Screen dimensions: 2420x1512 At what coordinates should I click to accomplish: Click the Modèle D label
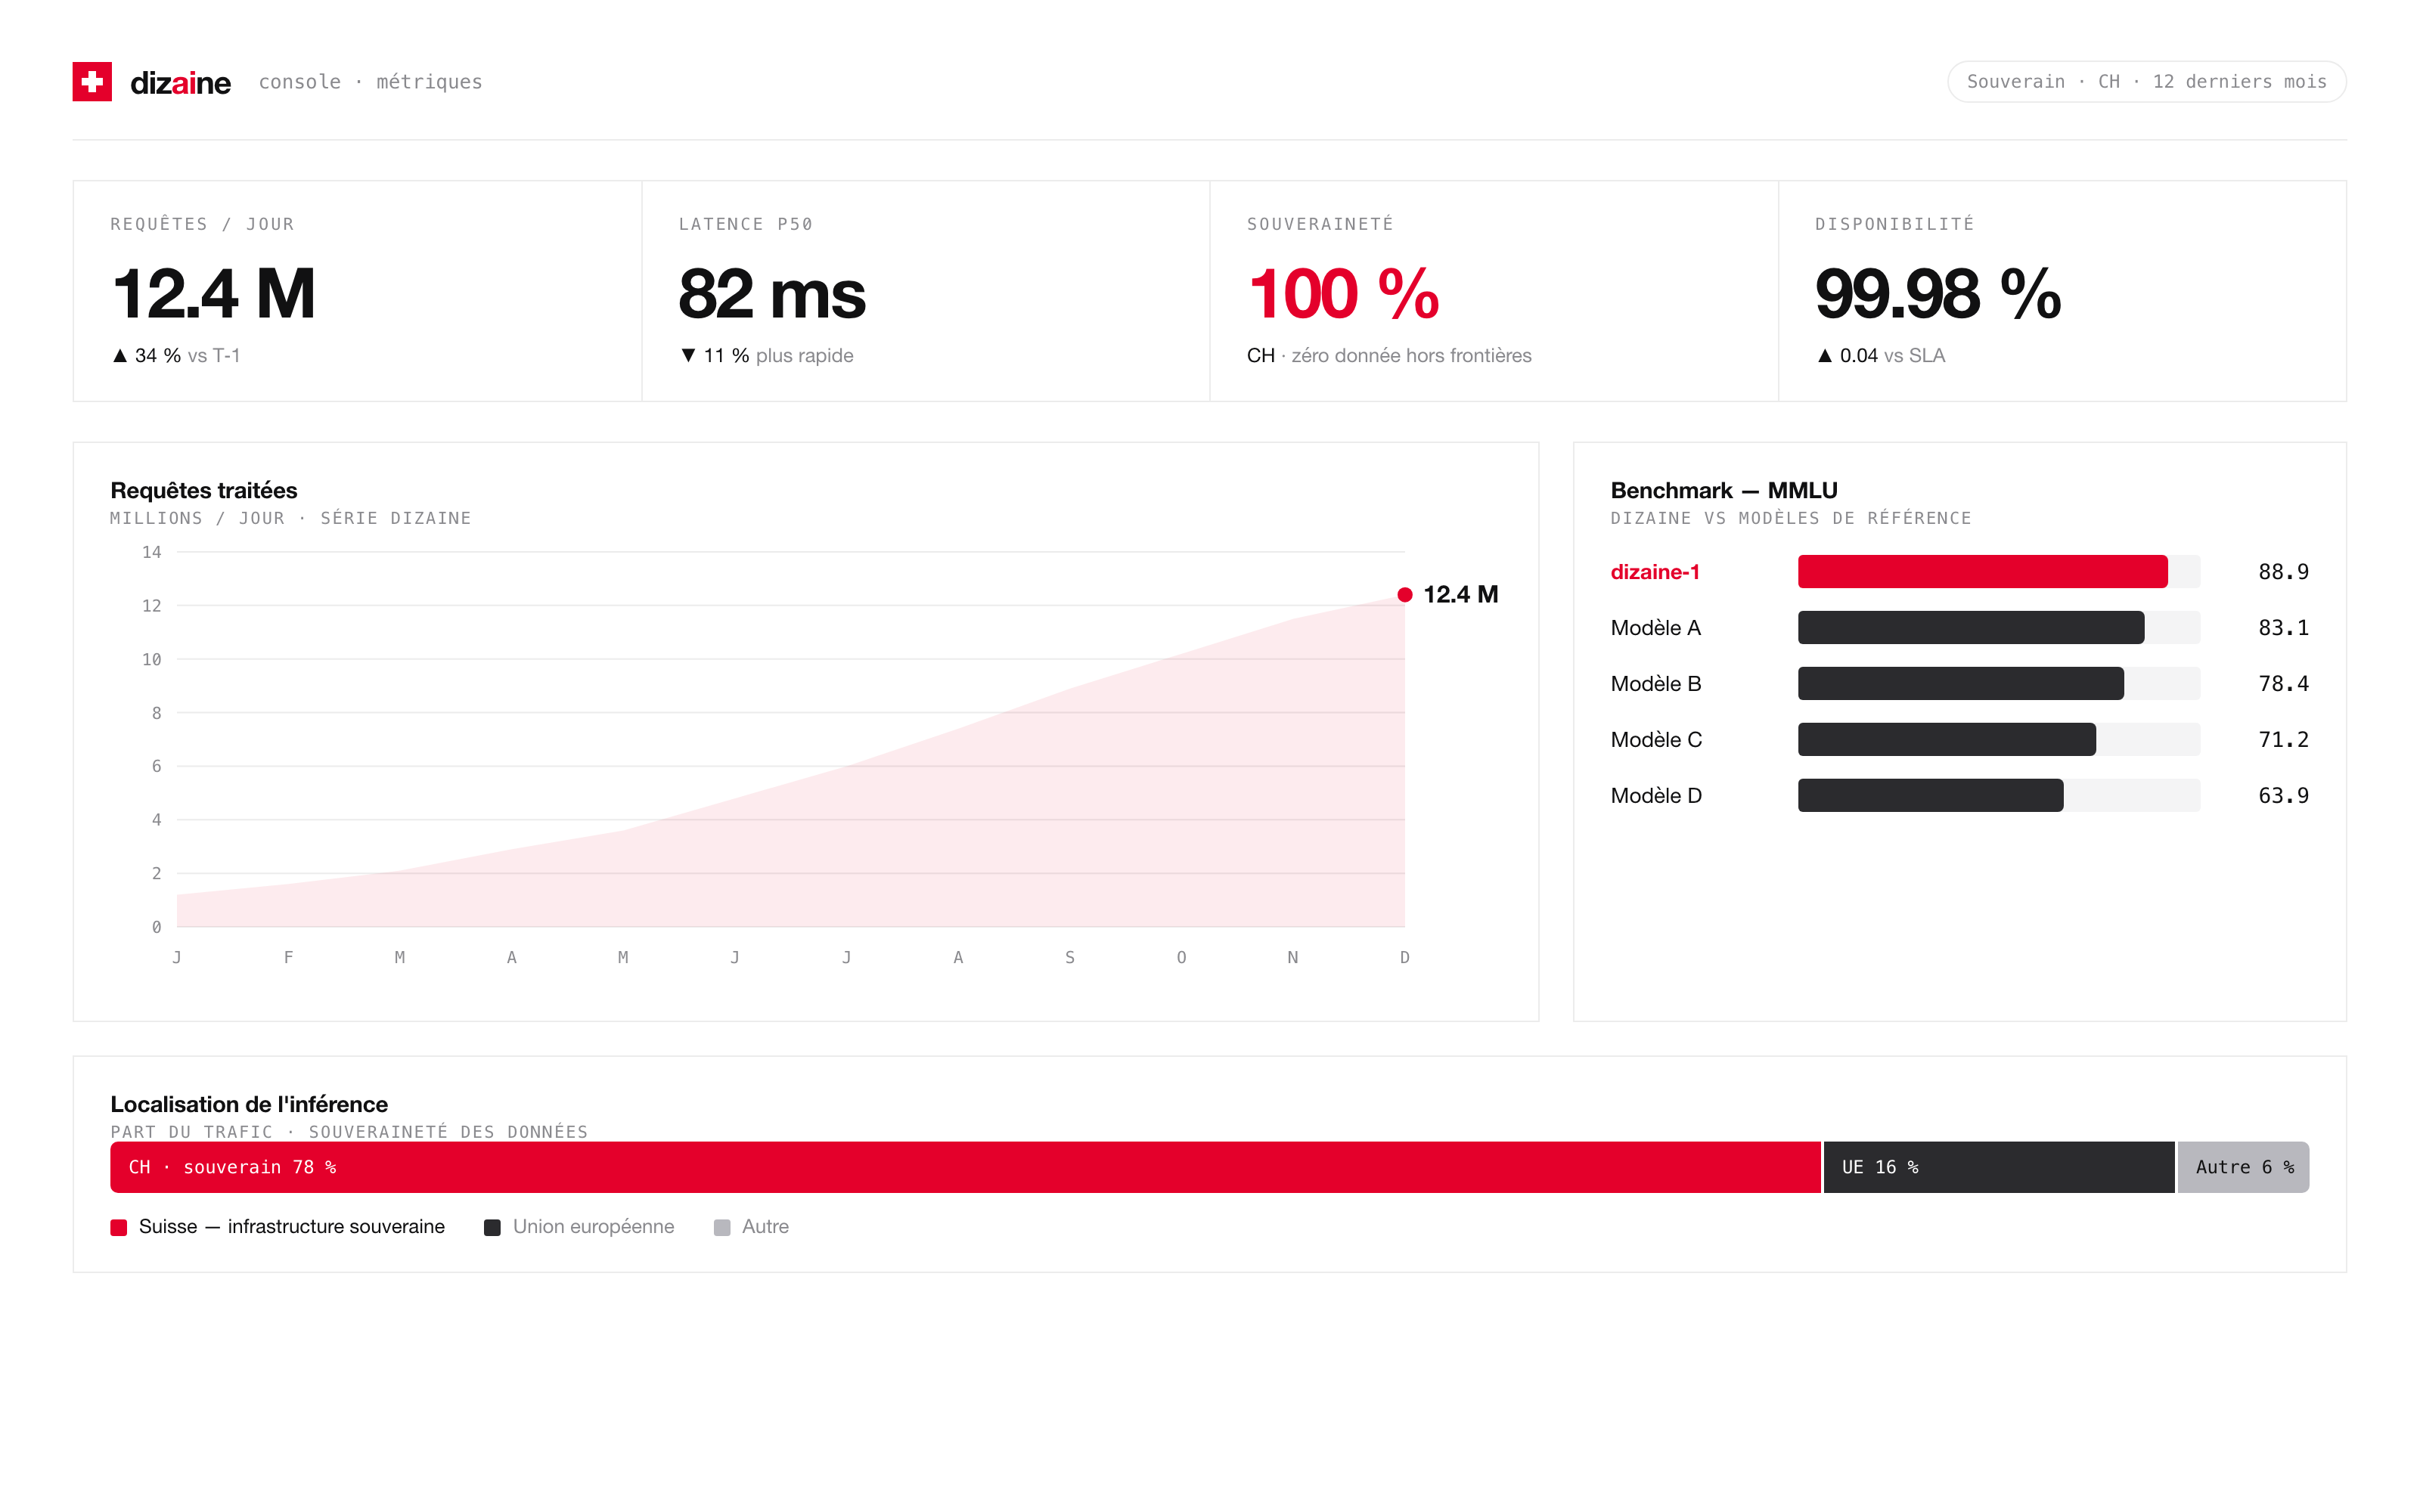(x=1656, y=796)
